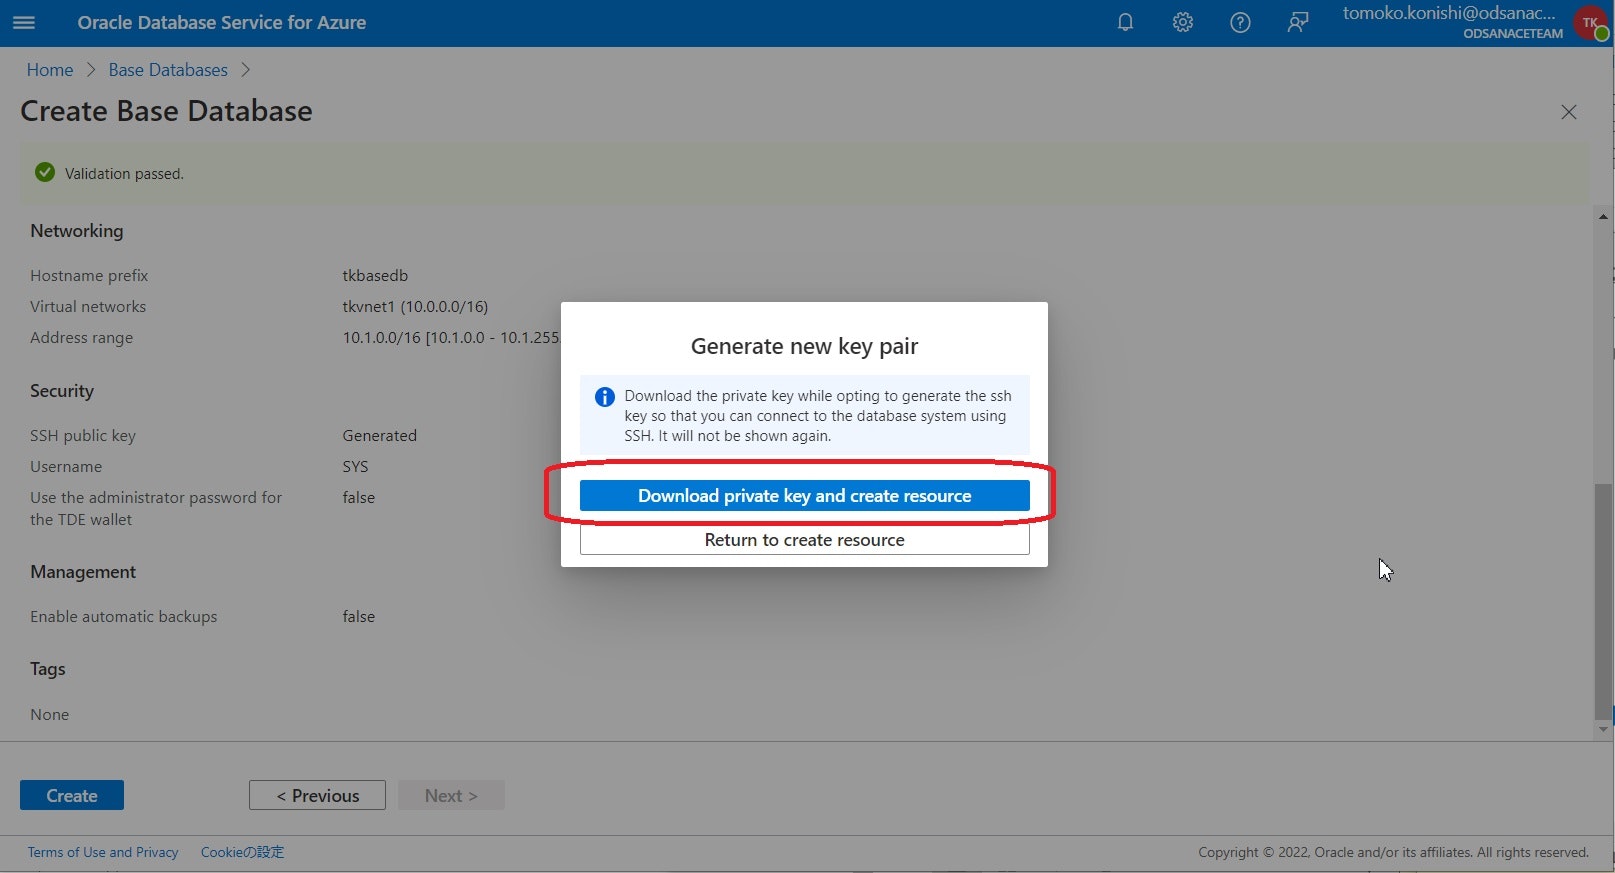
Task: Click the green validation check icon
Action: [45, 173]
